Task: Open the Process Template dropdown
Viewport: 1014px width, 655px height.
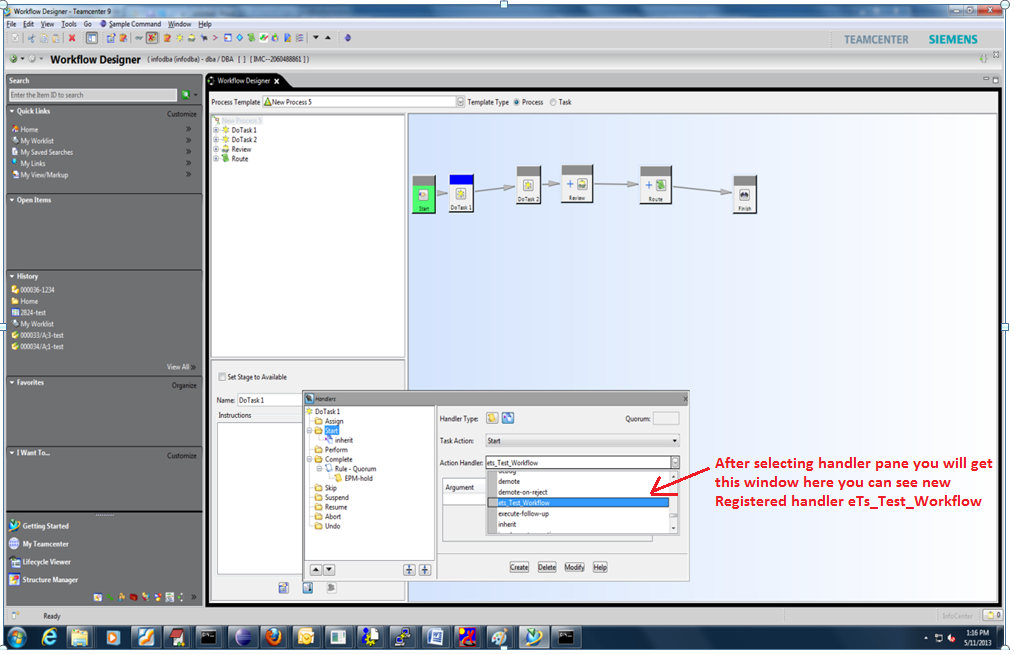Action: click(460, 101)
